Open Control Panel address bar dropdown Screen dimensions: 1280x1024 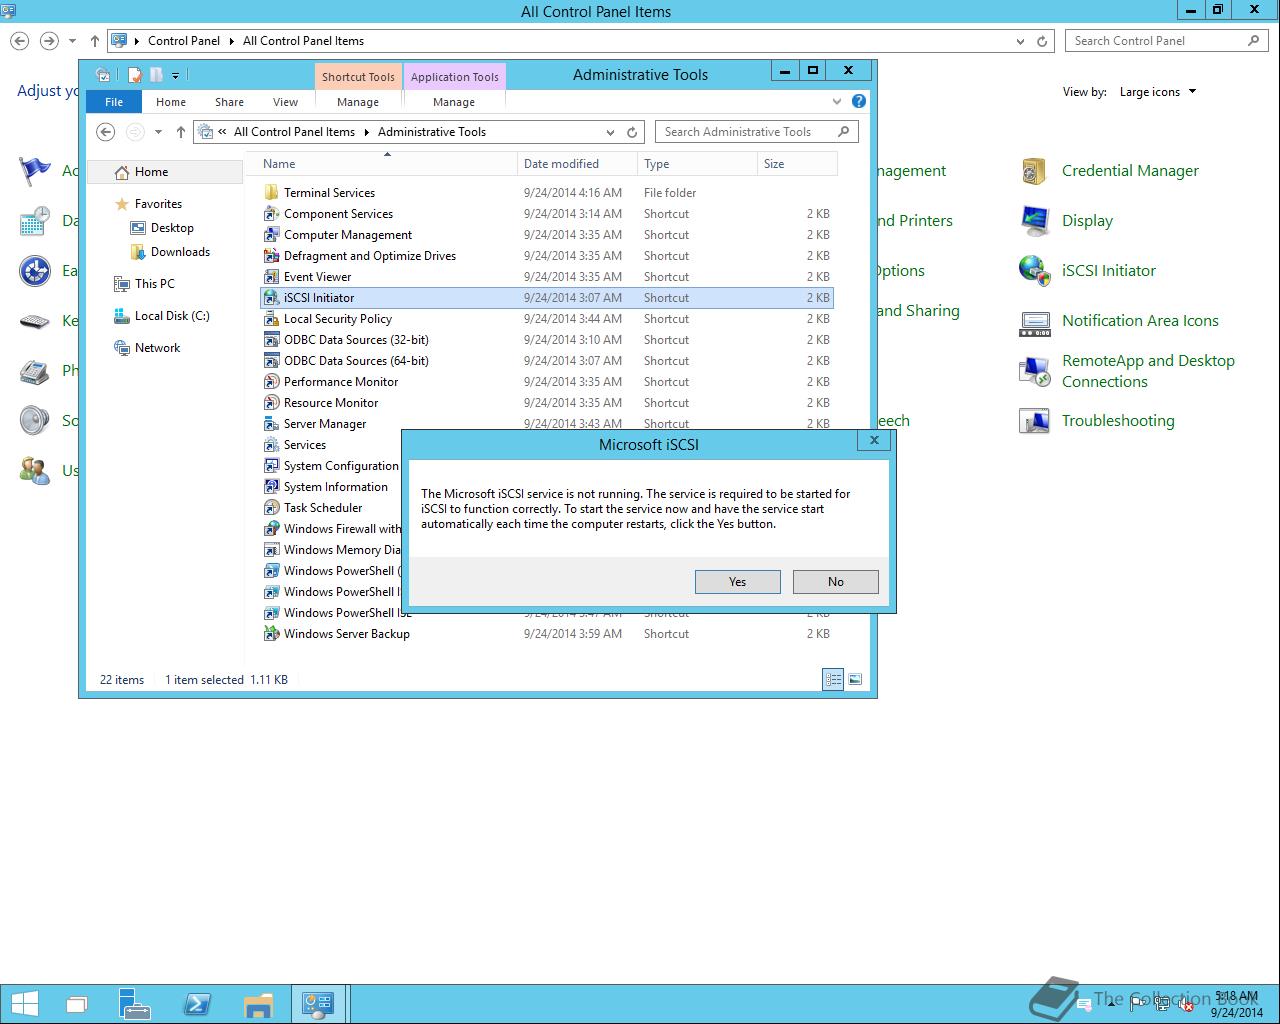pos(1020,41)
